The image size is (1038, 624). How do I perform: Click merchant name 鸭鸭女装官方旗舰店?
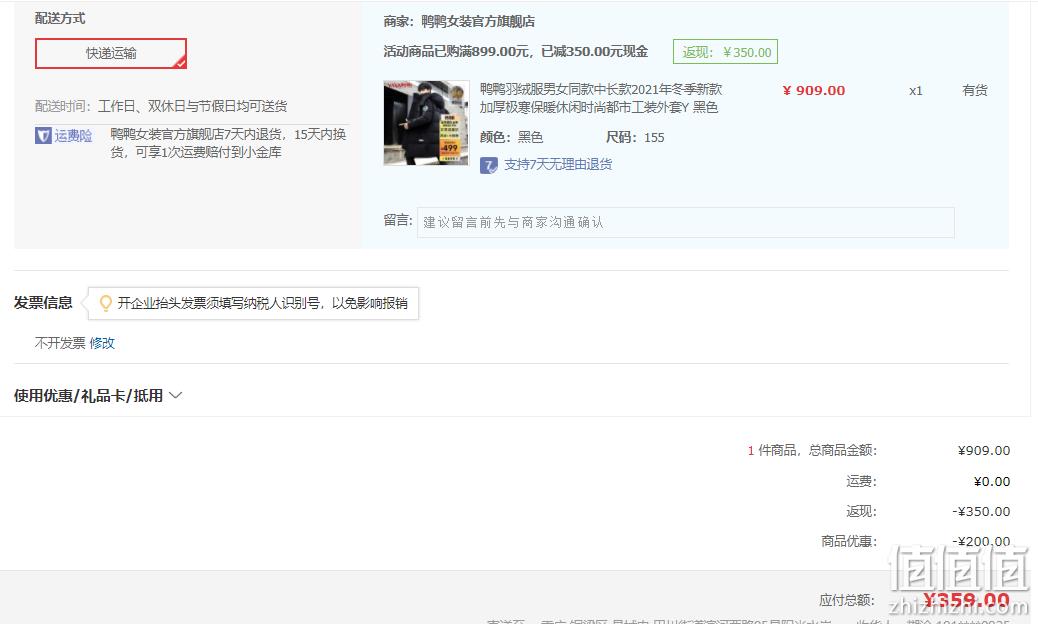coord(478,21)
